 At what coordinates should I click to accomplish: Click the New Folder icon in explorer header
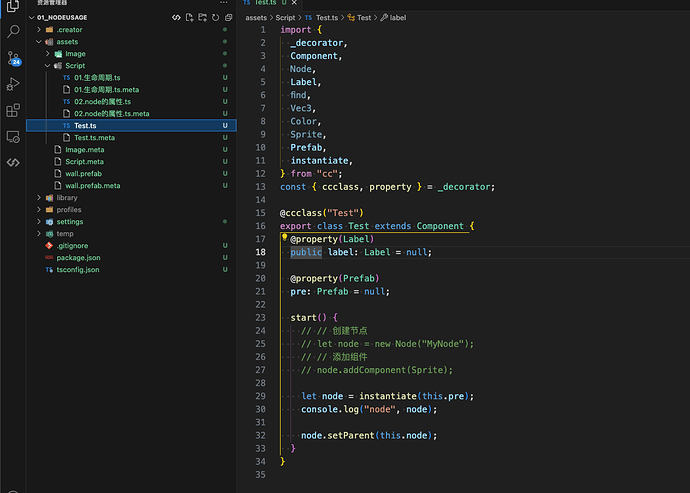[x=203, y=18]
